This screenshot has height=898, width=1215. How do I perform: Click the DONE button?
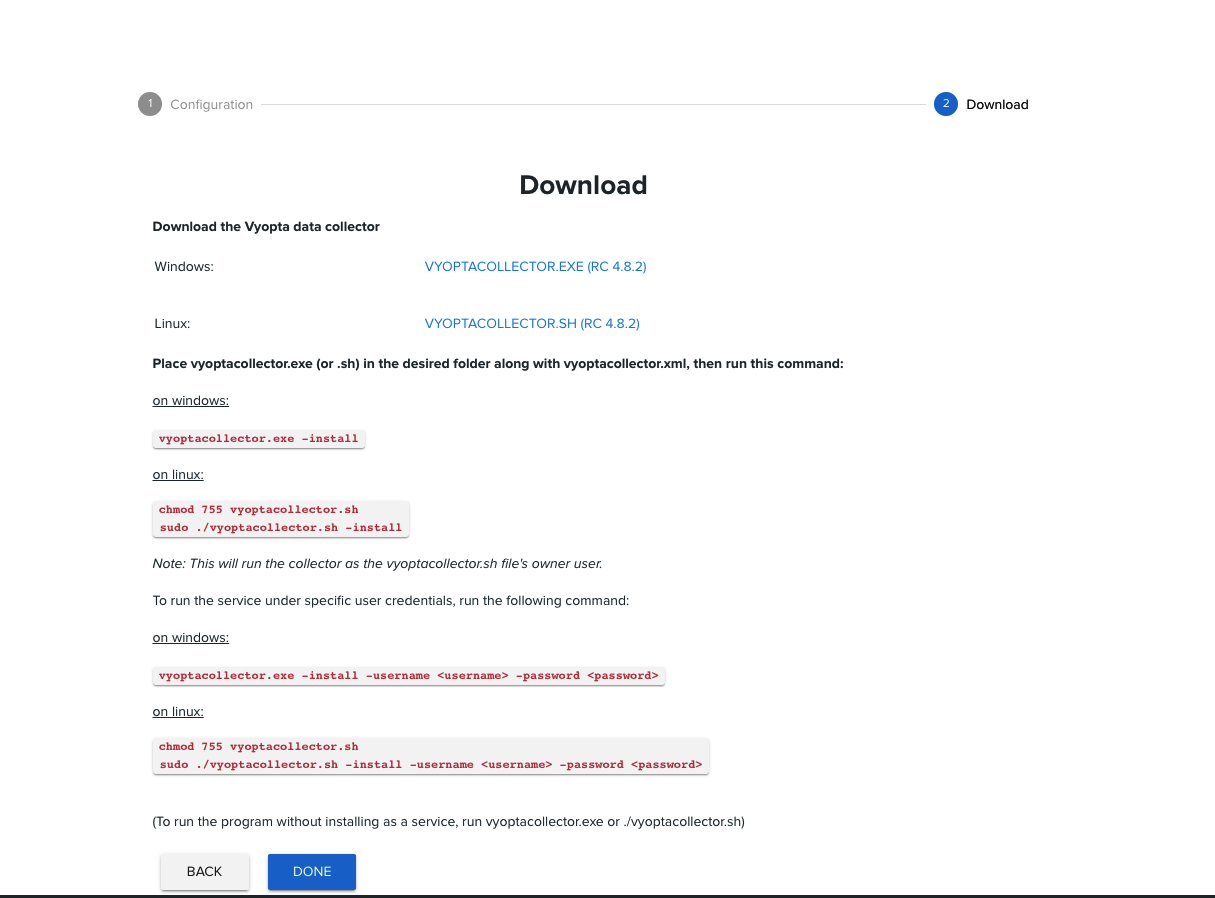312,871
